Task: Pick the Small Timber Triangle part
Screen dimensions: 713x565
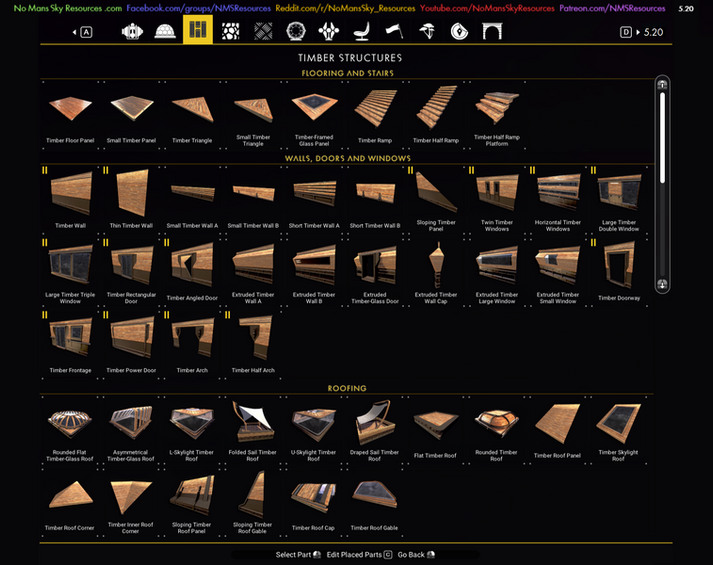Action: click(253, 115)
